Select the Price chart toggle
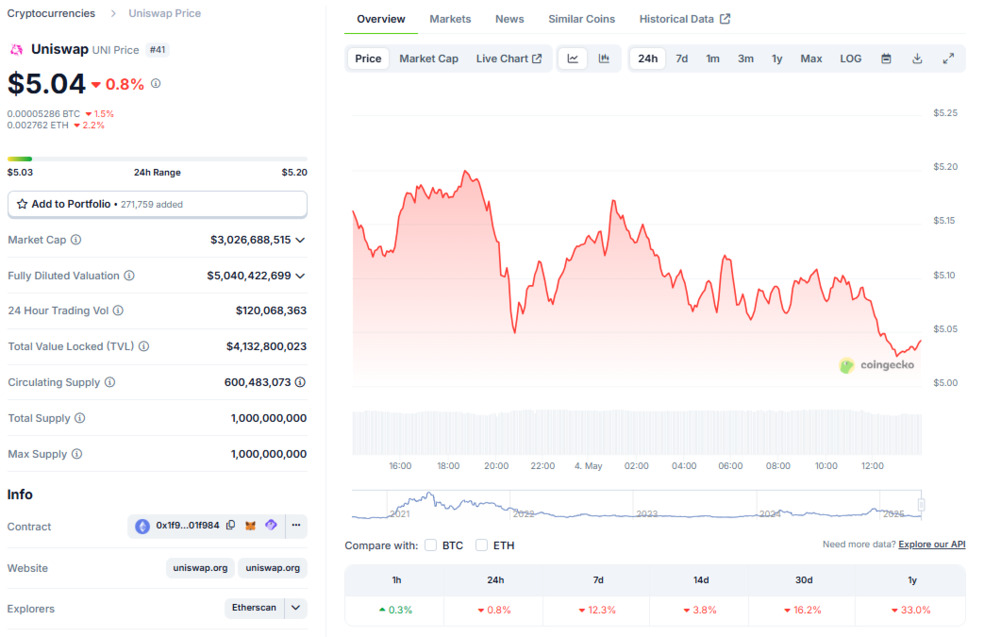Screen dimensions: 984x637 (x=368, y=58)
